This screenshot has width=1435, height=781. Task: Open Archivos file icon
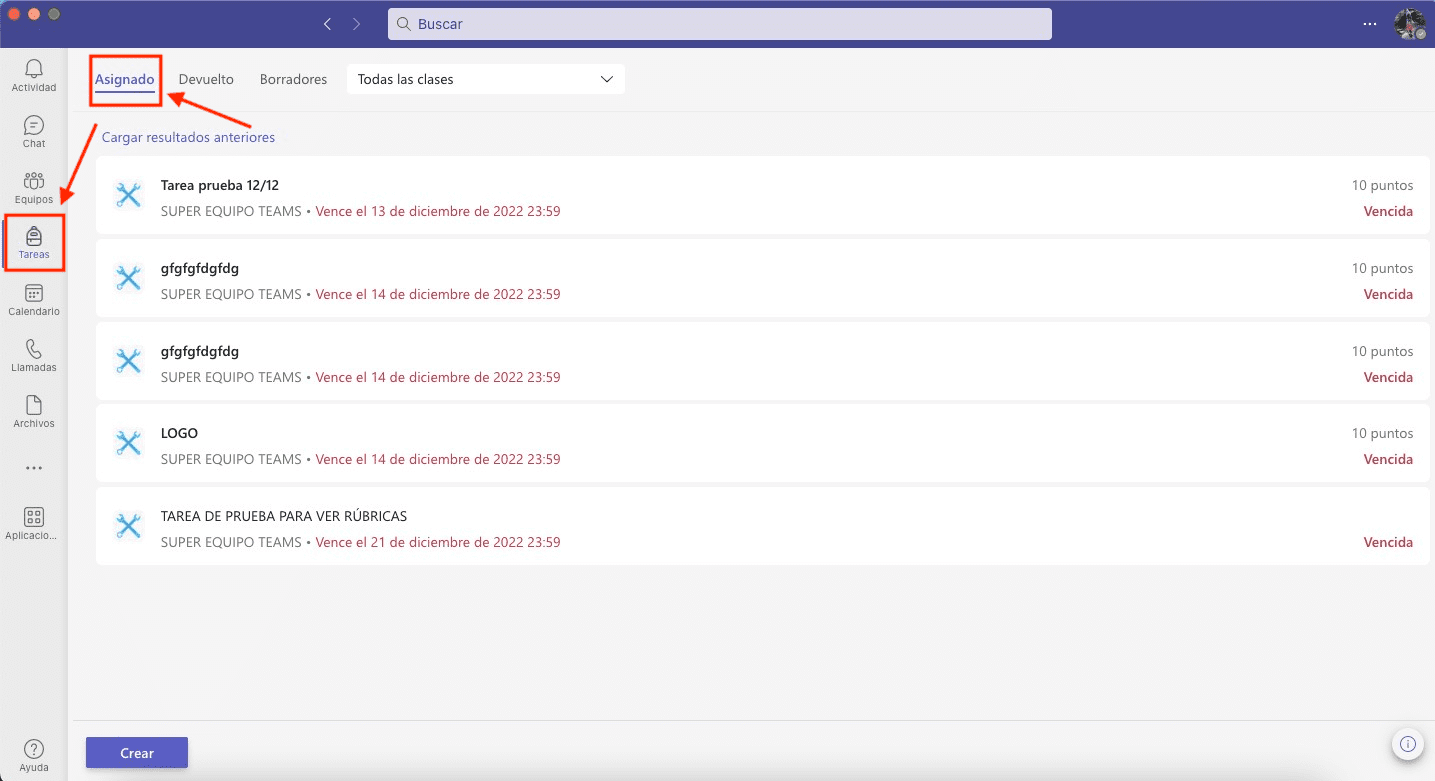(34, 406)
